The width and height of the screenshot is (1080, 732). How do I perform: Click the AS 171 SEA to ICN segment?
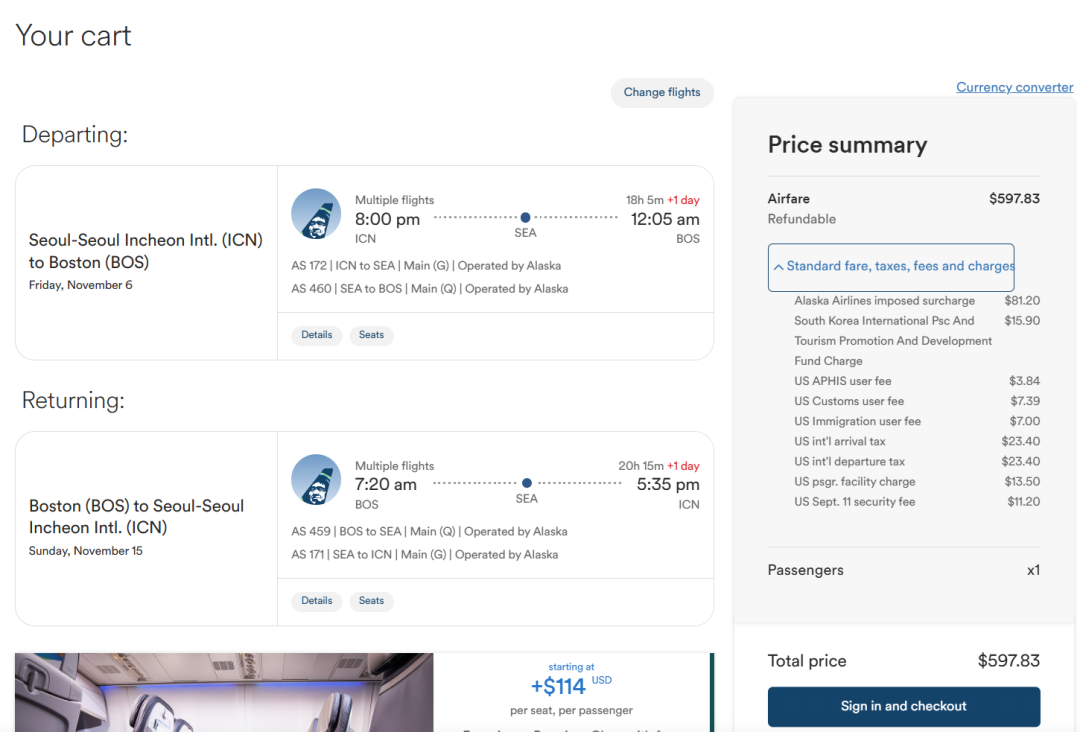pos(424,555)
